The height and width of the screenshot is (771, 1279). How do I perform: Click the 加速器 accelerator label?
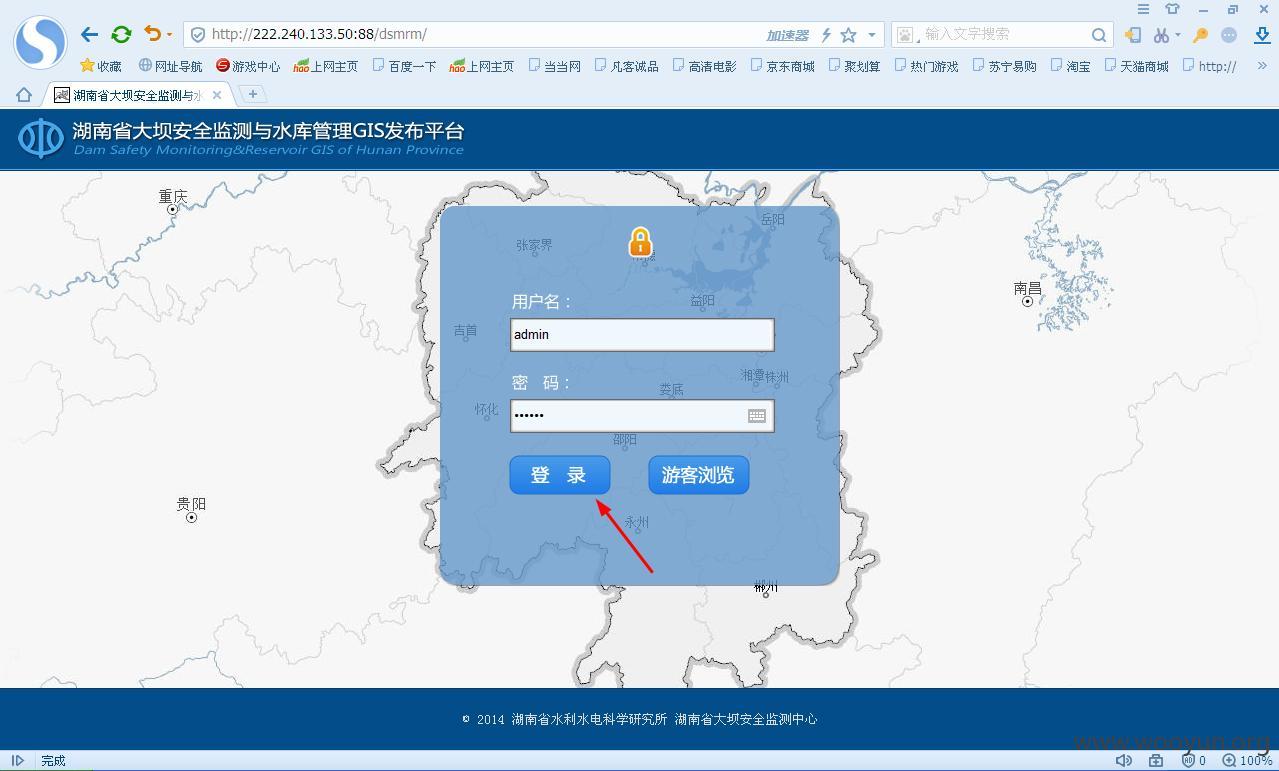pyautogui.click(x=787, y=35)
